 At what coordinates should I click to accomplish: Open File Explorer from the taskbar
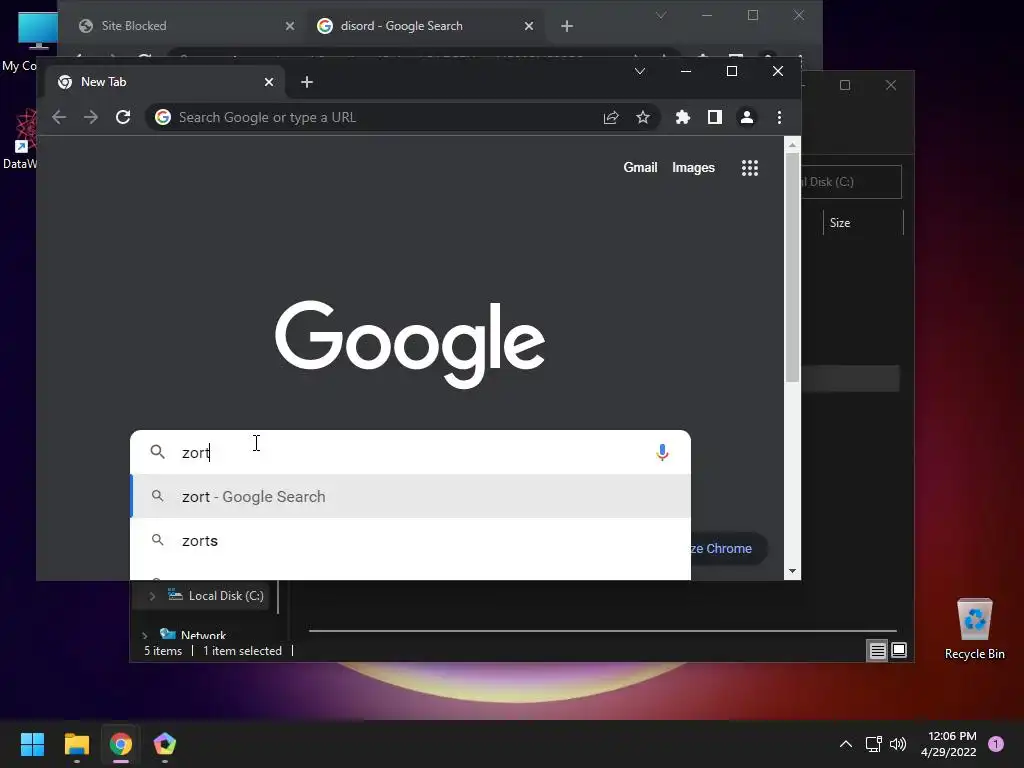pyautogui.click(x=76, y=744)
